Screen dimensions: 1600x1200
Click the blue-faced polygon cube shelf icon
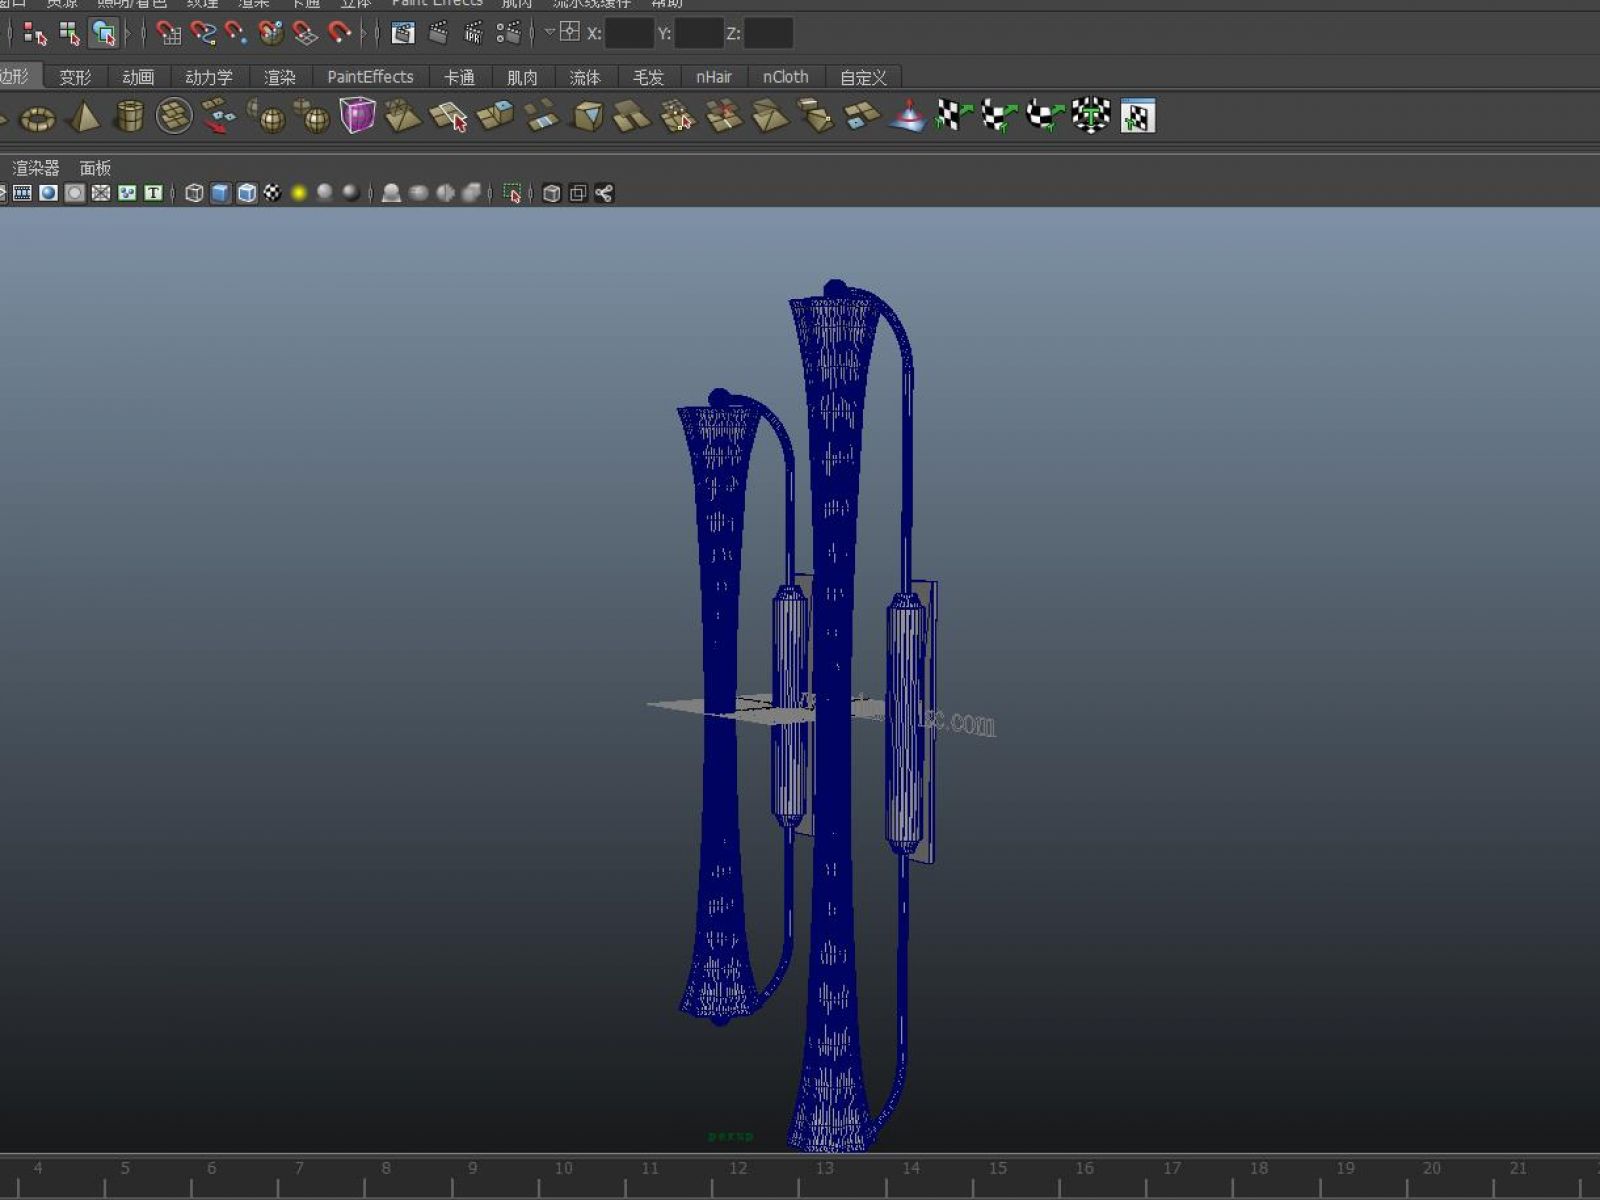[587, 117]
